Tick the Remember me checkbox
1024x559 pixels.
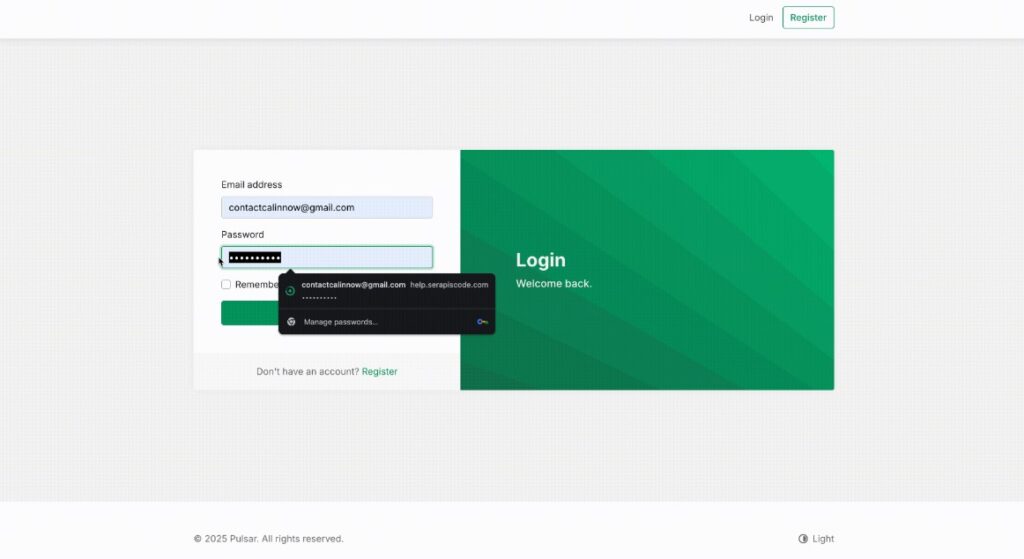coord(226,284)
